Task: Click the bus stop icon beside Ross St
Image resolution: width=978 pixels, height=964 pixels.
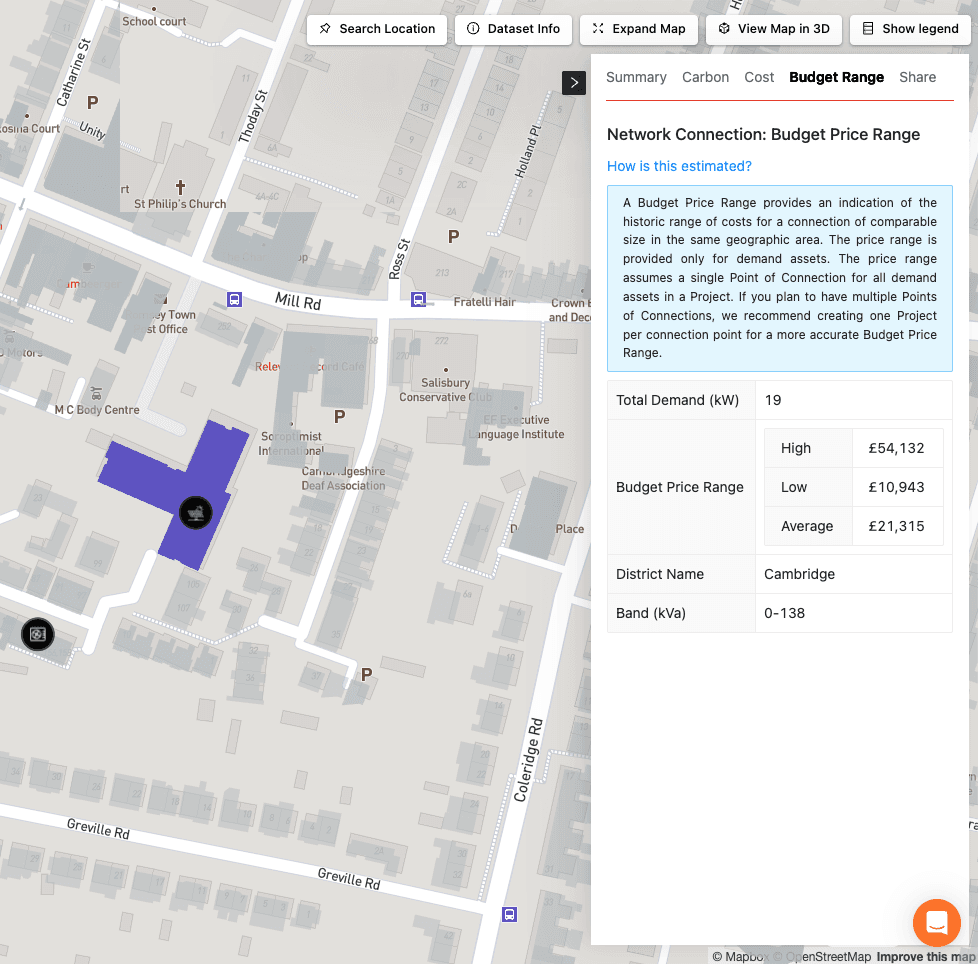Action: pyautogui.click(x=419, y=299)
